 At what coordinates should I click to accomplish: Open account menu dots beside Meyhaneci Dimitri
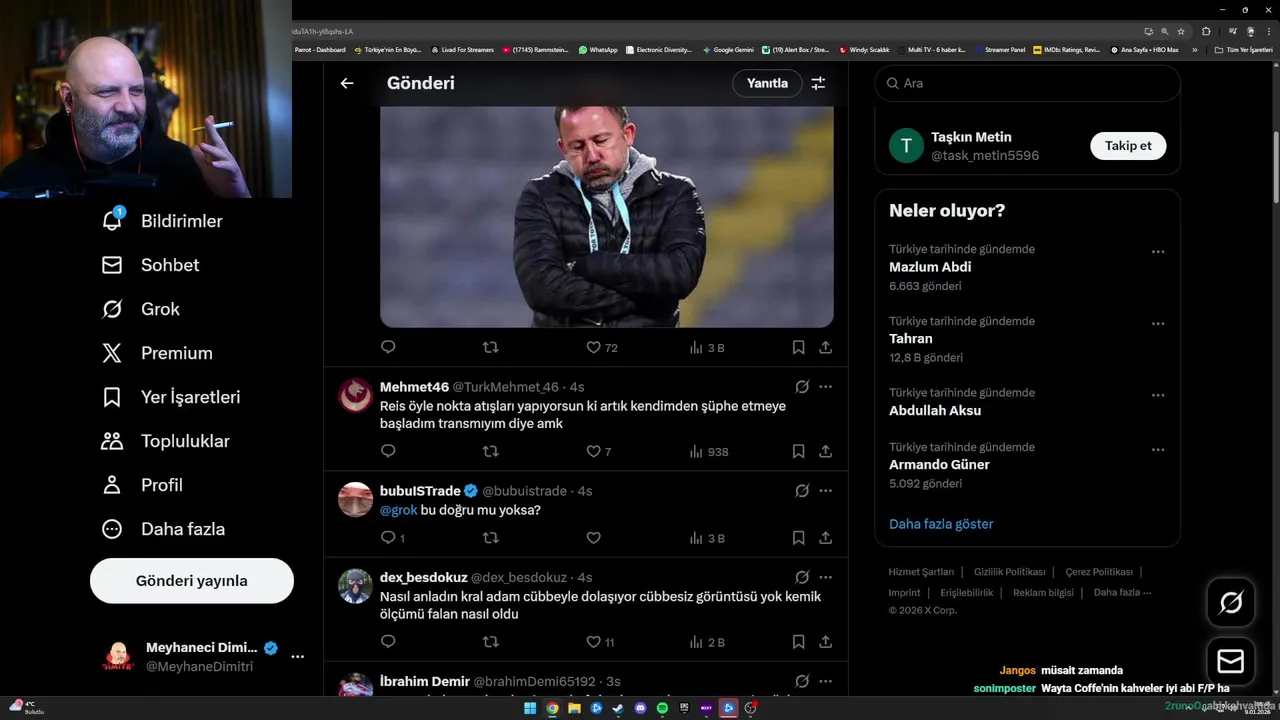click(297, 657)
